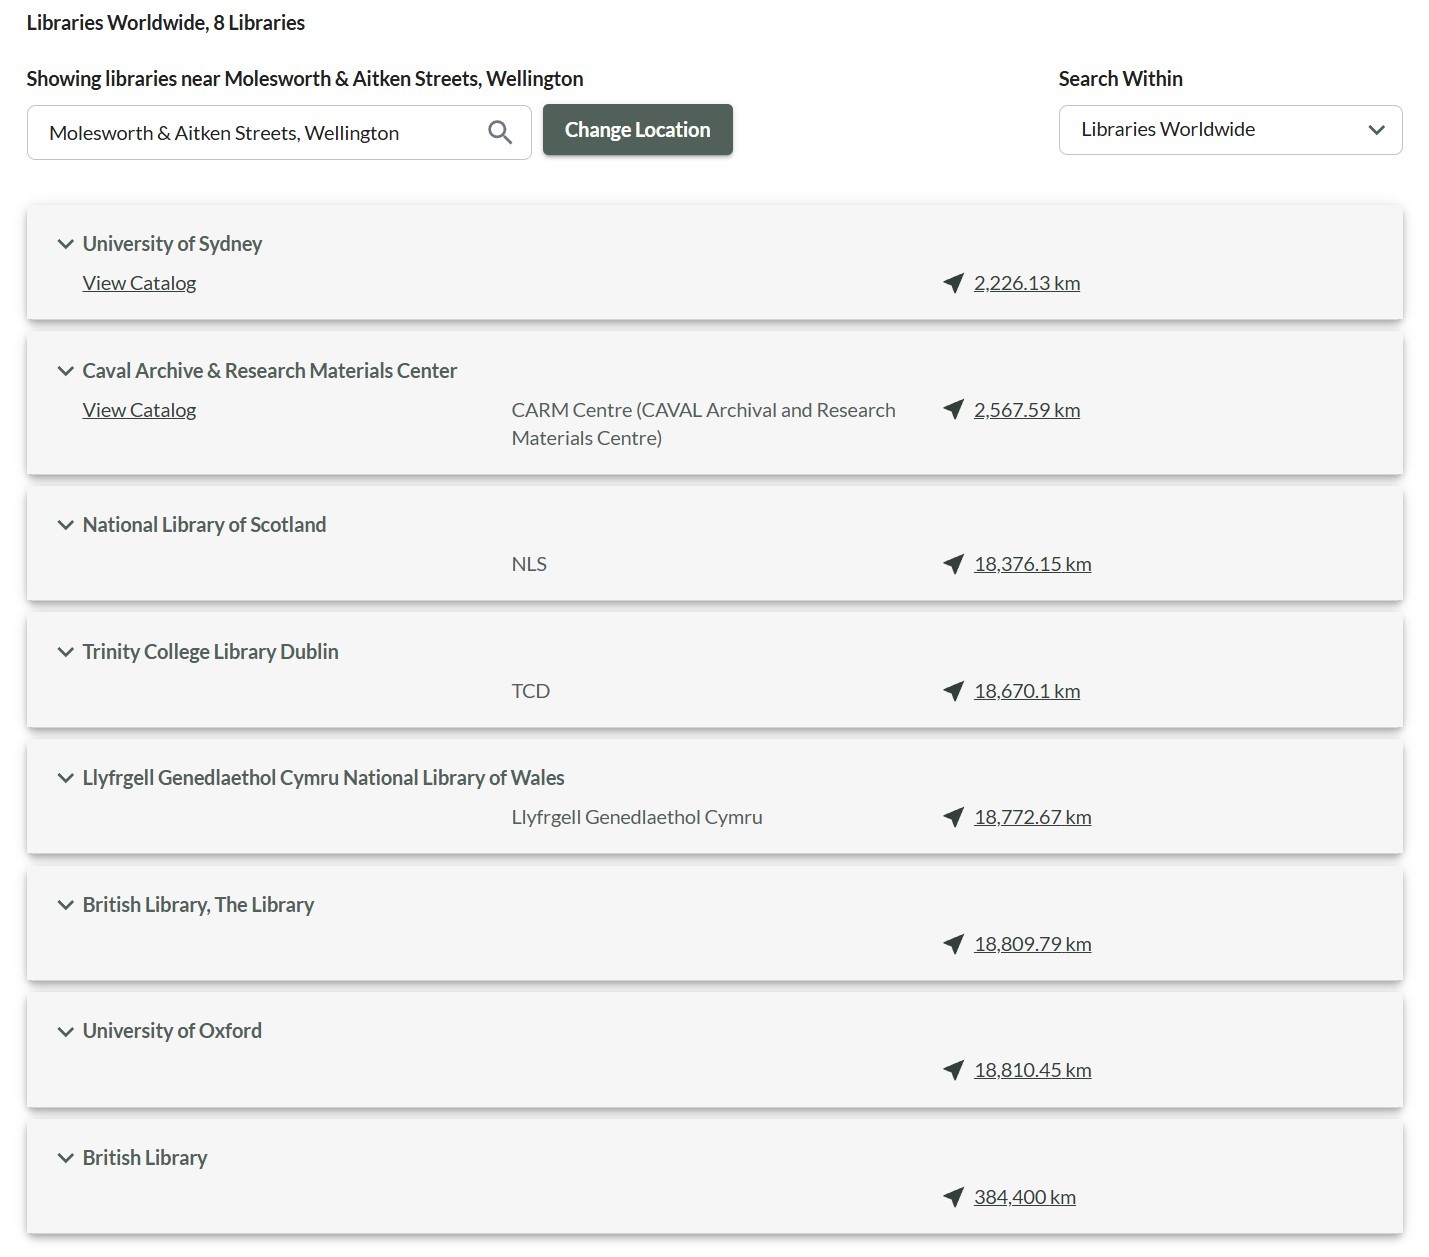Collapse the Trinity College Library Dublin entry
Viewport: 1429px width, 1257px height.
pyautogui.click(x=66, y=652)
